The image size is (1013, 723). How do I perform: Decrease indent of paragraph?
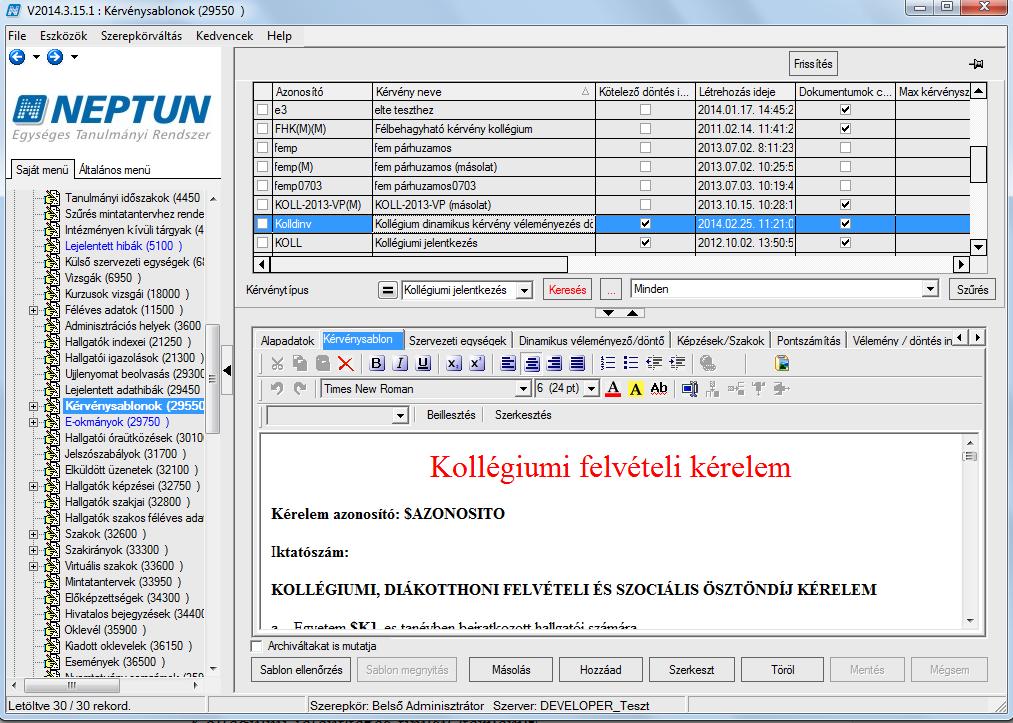[654, 363]
